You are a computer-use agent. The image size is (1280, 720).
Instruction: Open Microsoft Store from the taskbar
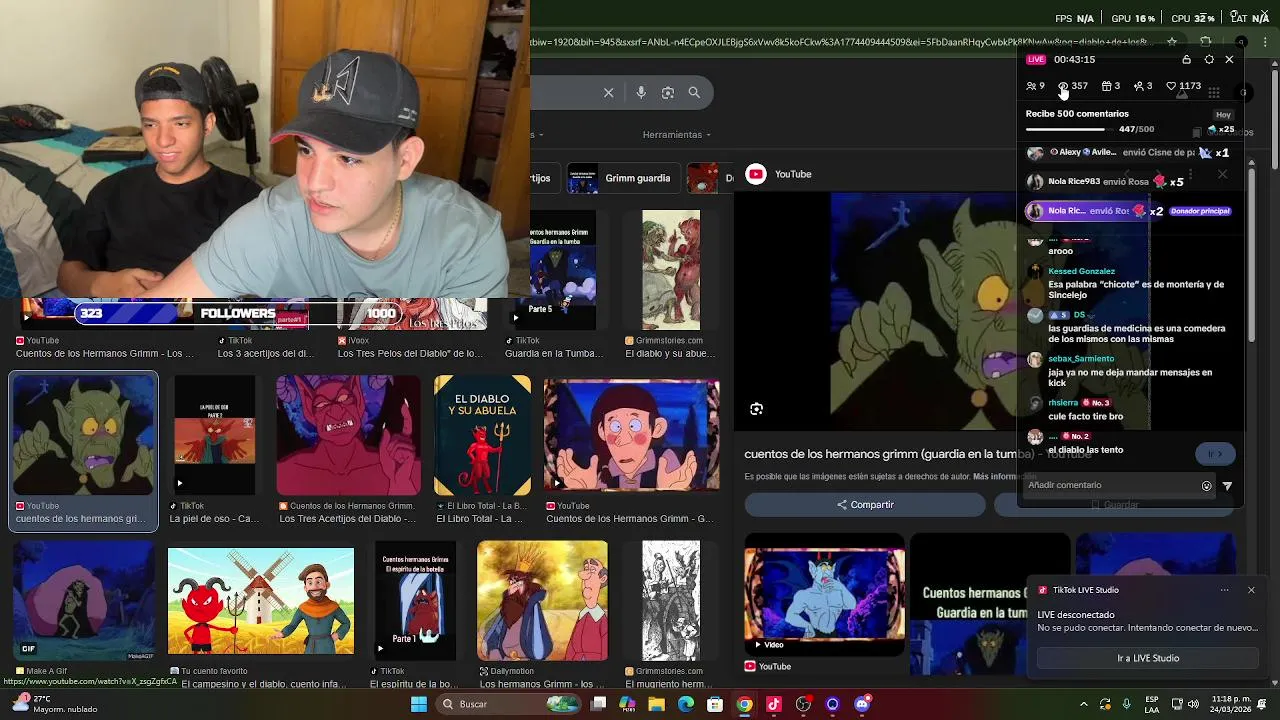pyautogui.click(x=715, y=704)
